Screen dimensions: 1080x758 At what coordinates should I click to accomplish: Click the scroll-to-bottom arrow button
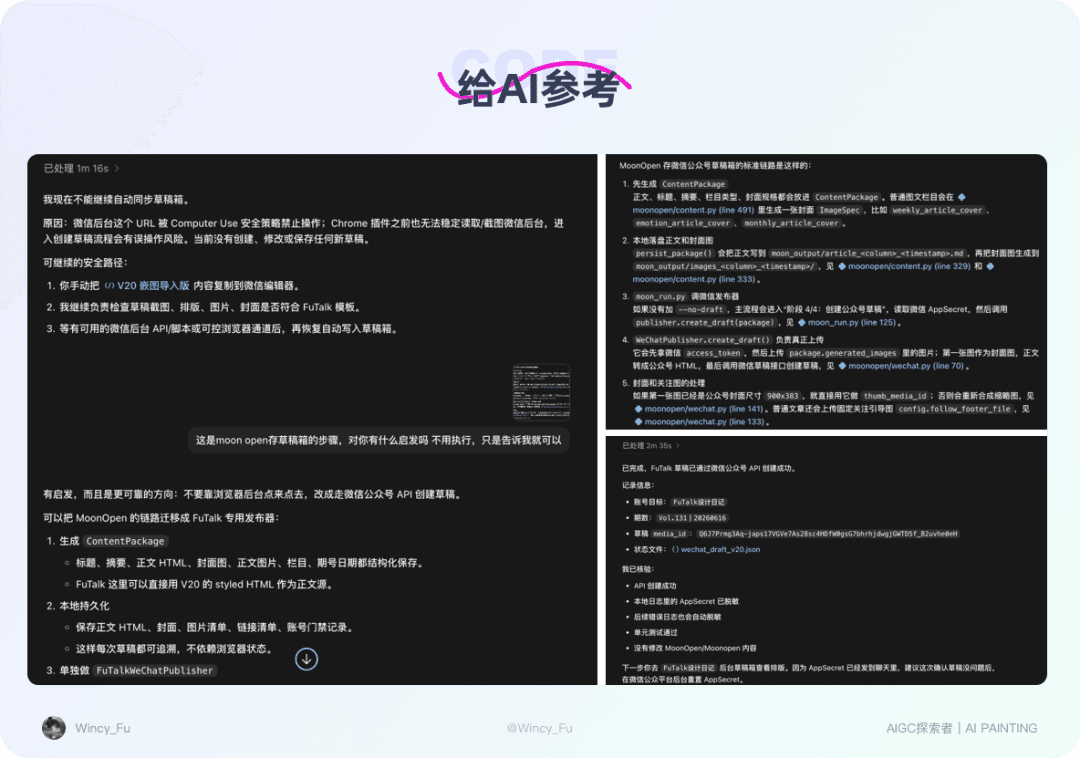pos(307,660)
